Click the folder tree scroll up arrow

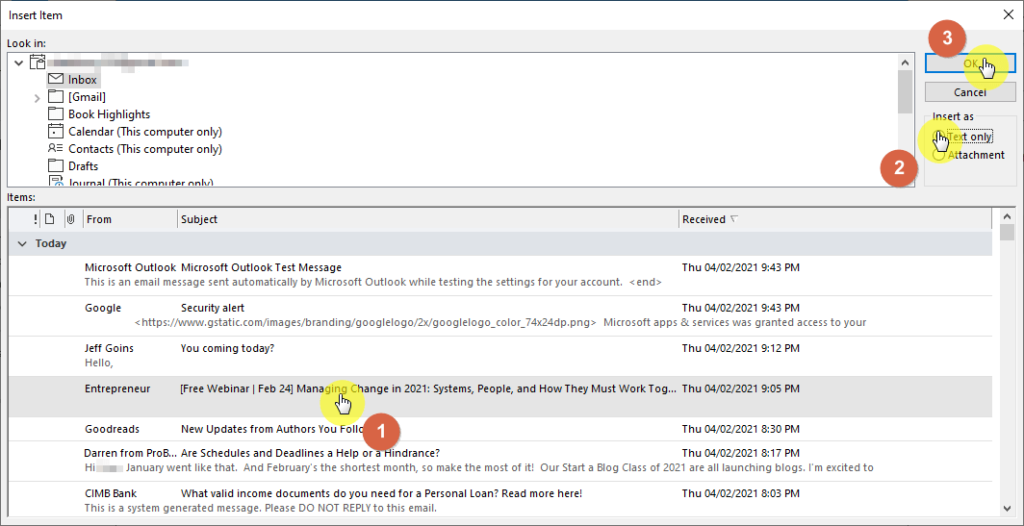(x=904, y=63)
